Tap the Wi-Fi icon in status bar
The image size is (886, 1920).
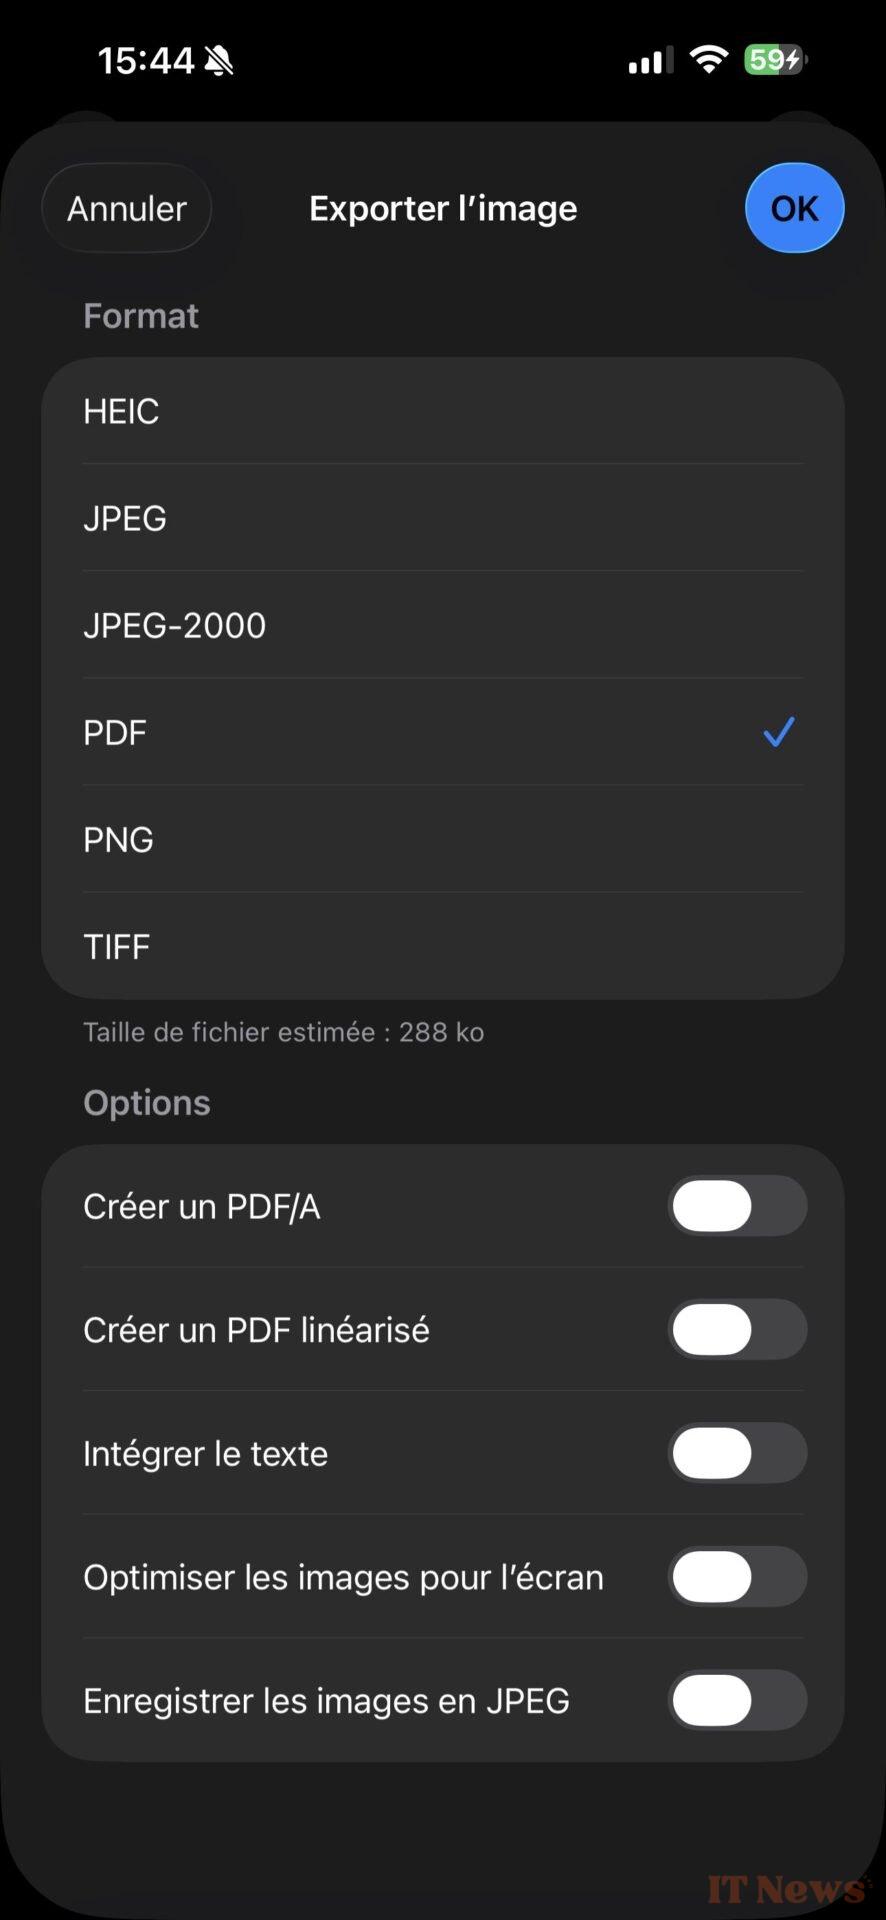709,60
